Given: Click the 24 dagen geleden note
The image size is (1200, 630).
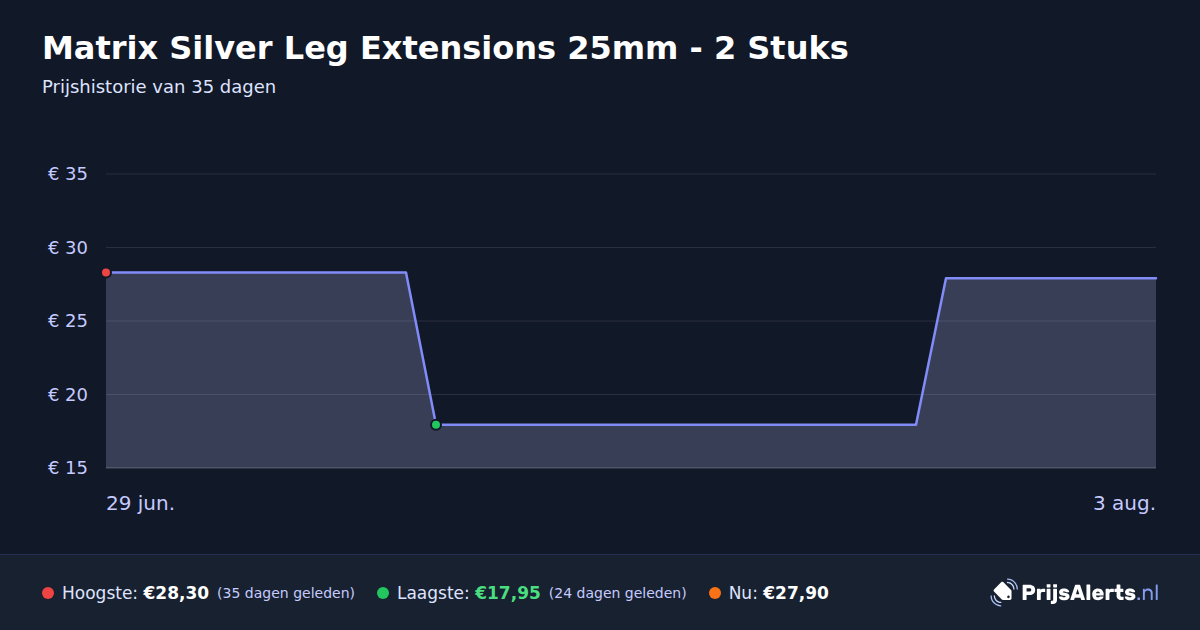Looking at the screenshot, I should (x=618, y=593).
